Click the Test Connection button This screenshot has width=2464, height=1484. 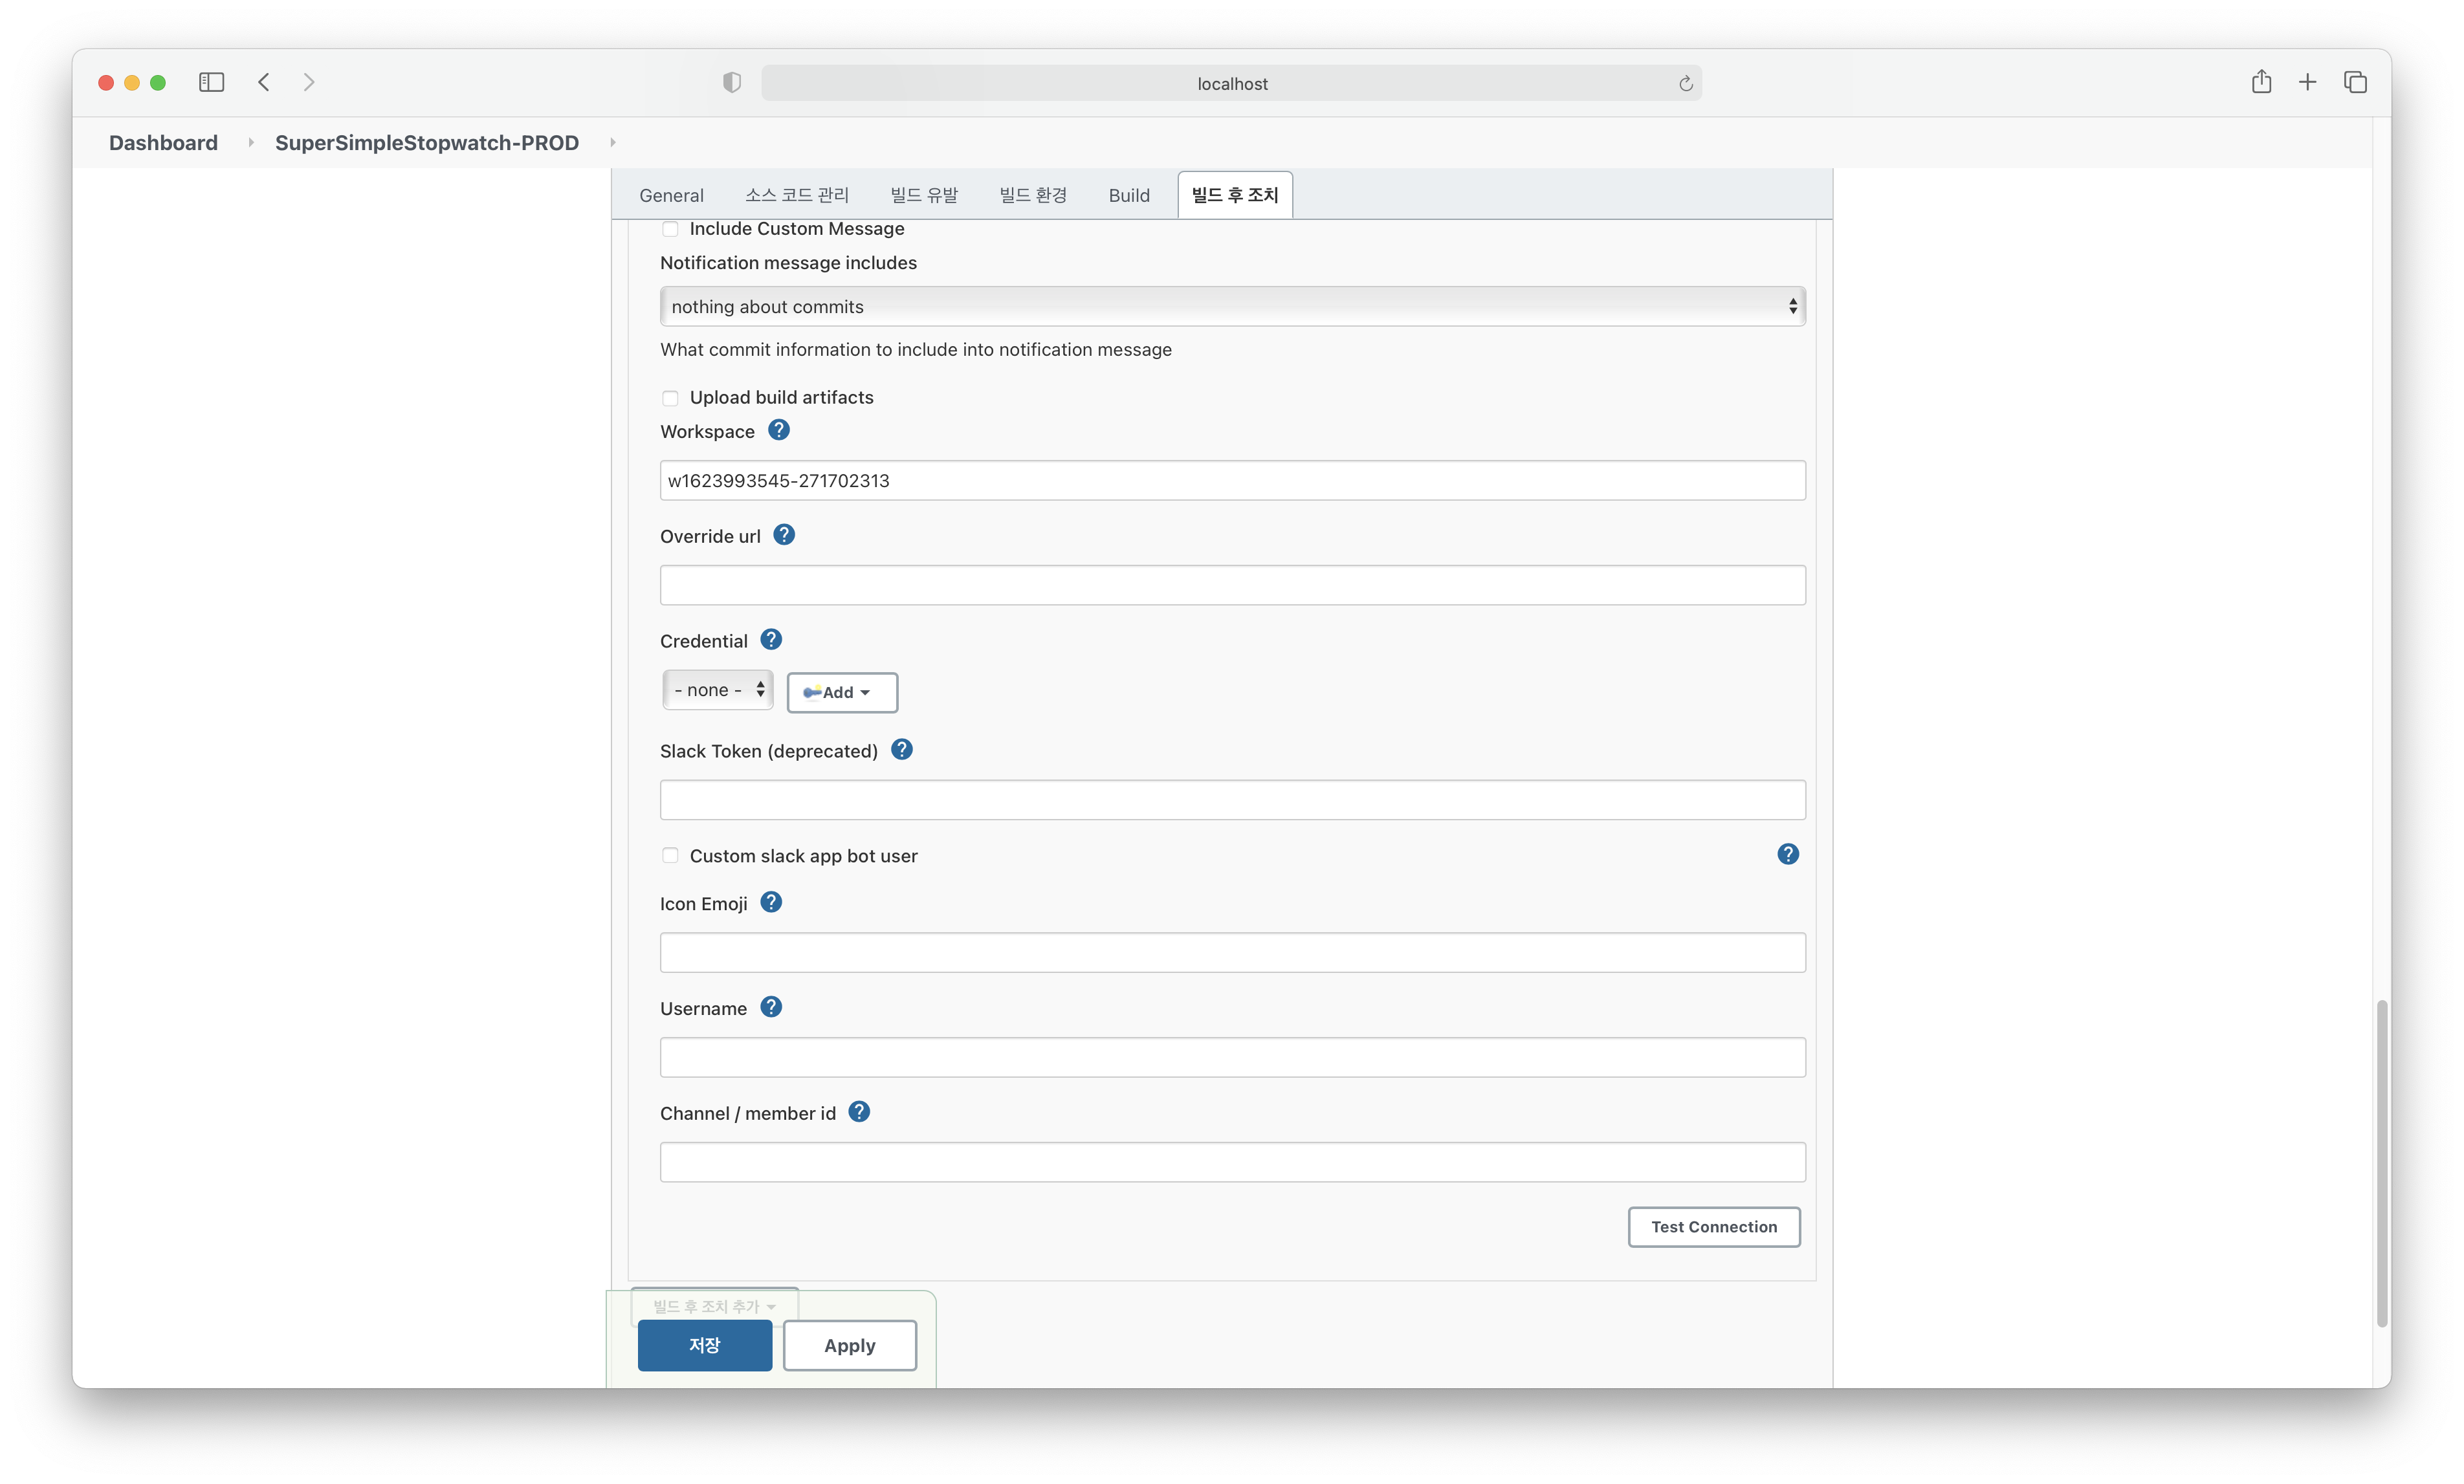pyautogui.click(x=1713, y=1227)
